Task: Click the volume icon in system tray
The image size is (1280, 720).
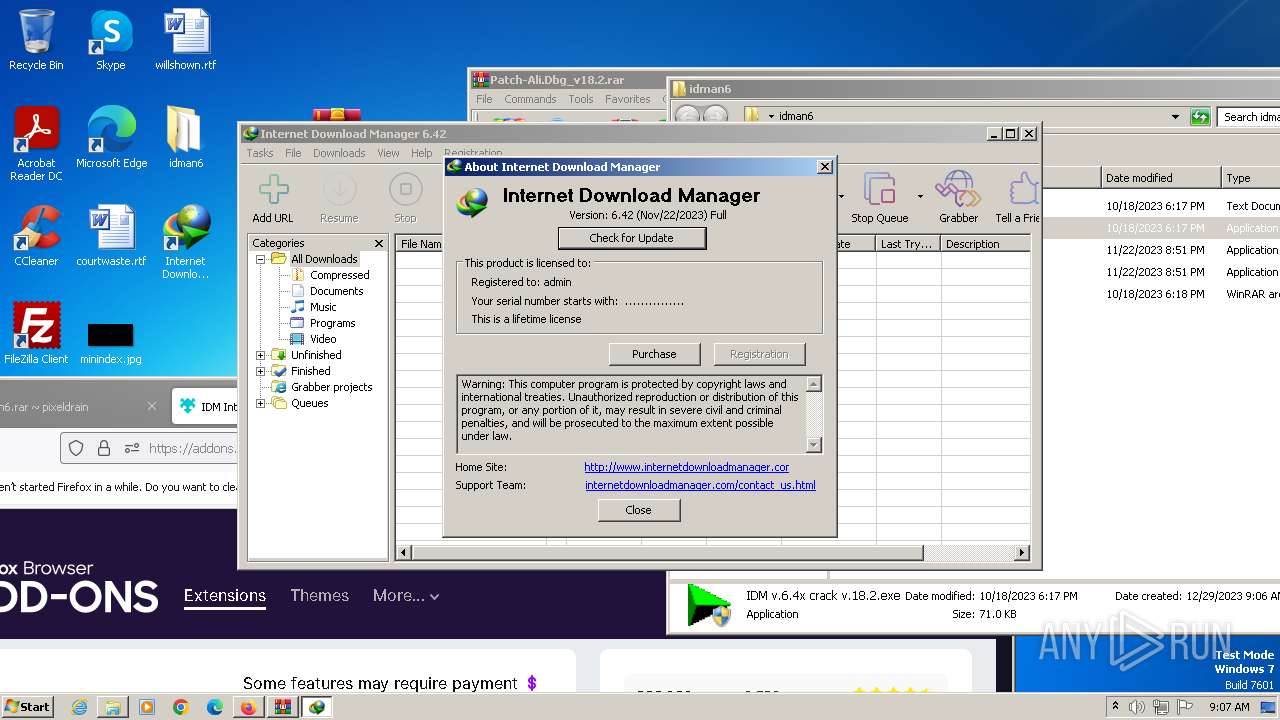Action: tap(1136, 707)
